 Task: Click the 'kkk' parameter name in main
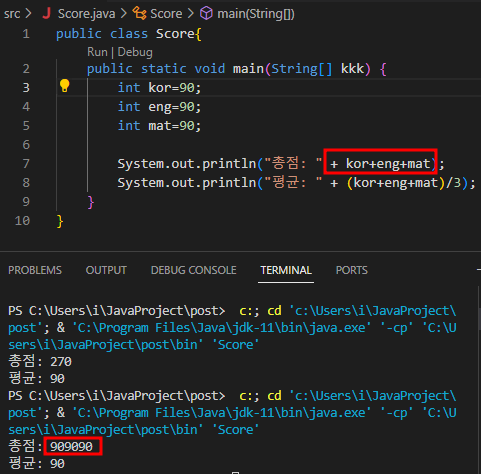point(352,69)
